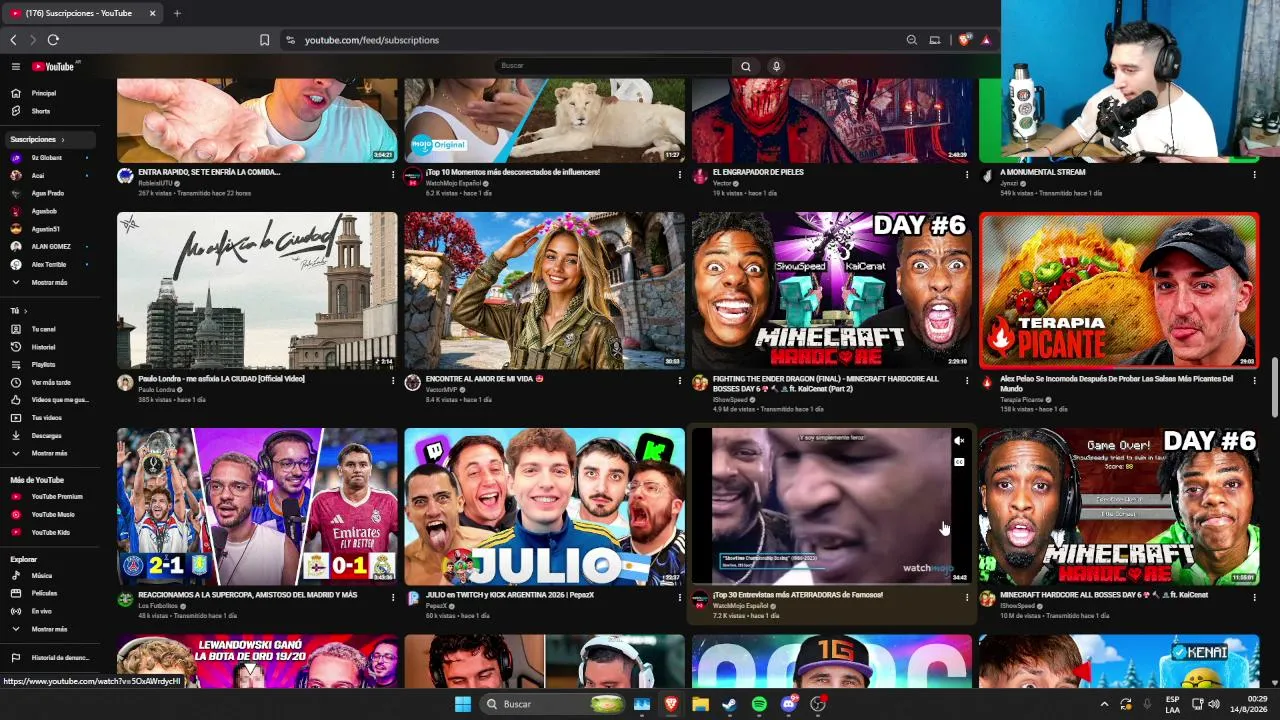Open Spotify from the taskbar

[759, 704]
